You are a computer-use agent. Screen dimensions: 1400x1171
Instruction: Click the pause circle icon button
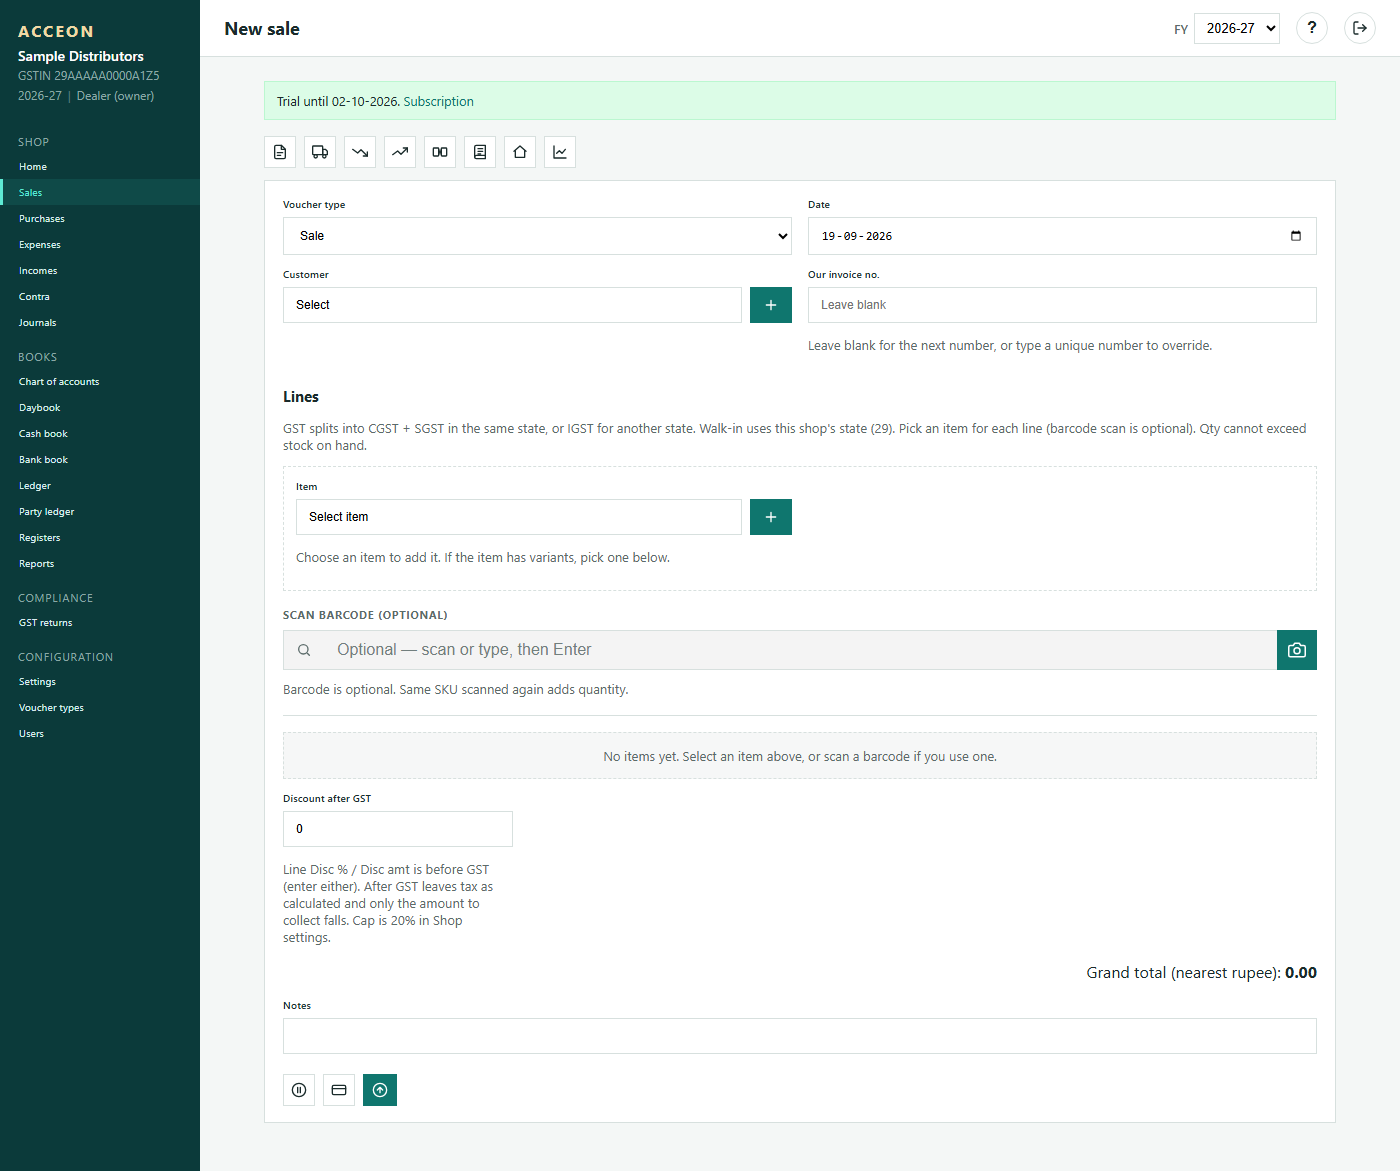(x=299, y=1090)
